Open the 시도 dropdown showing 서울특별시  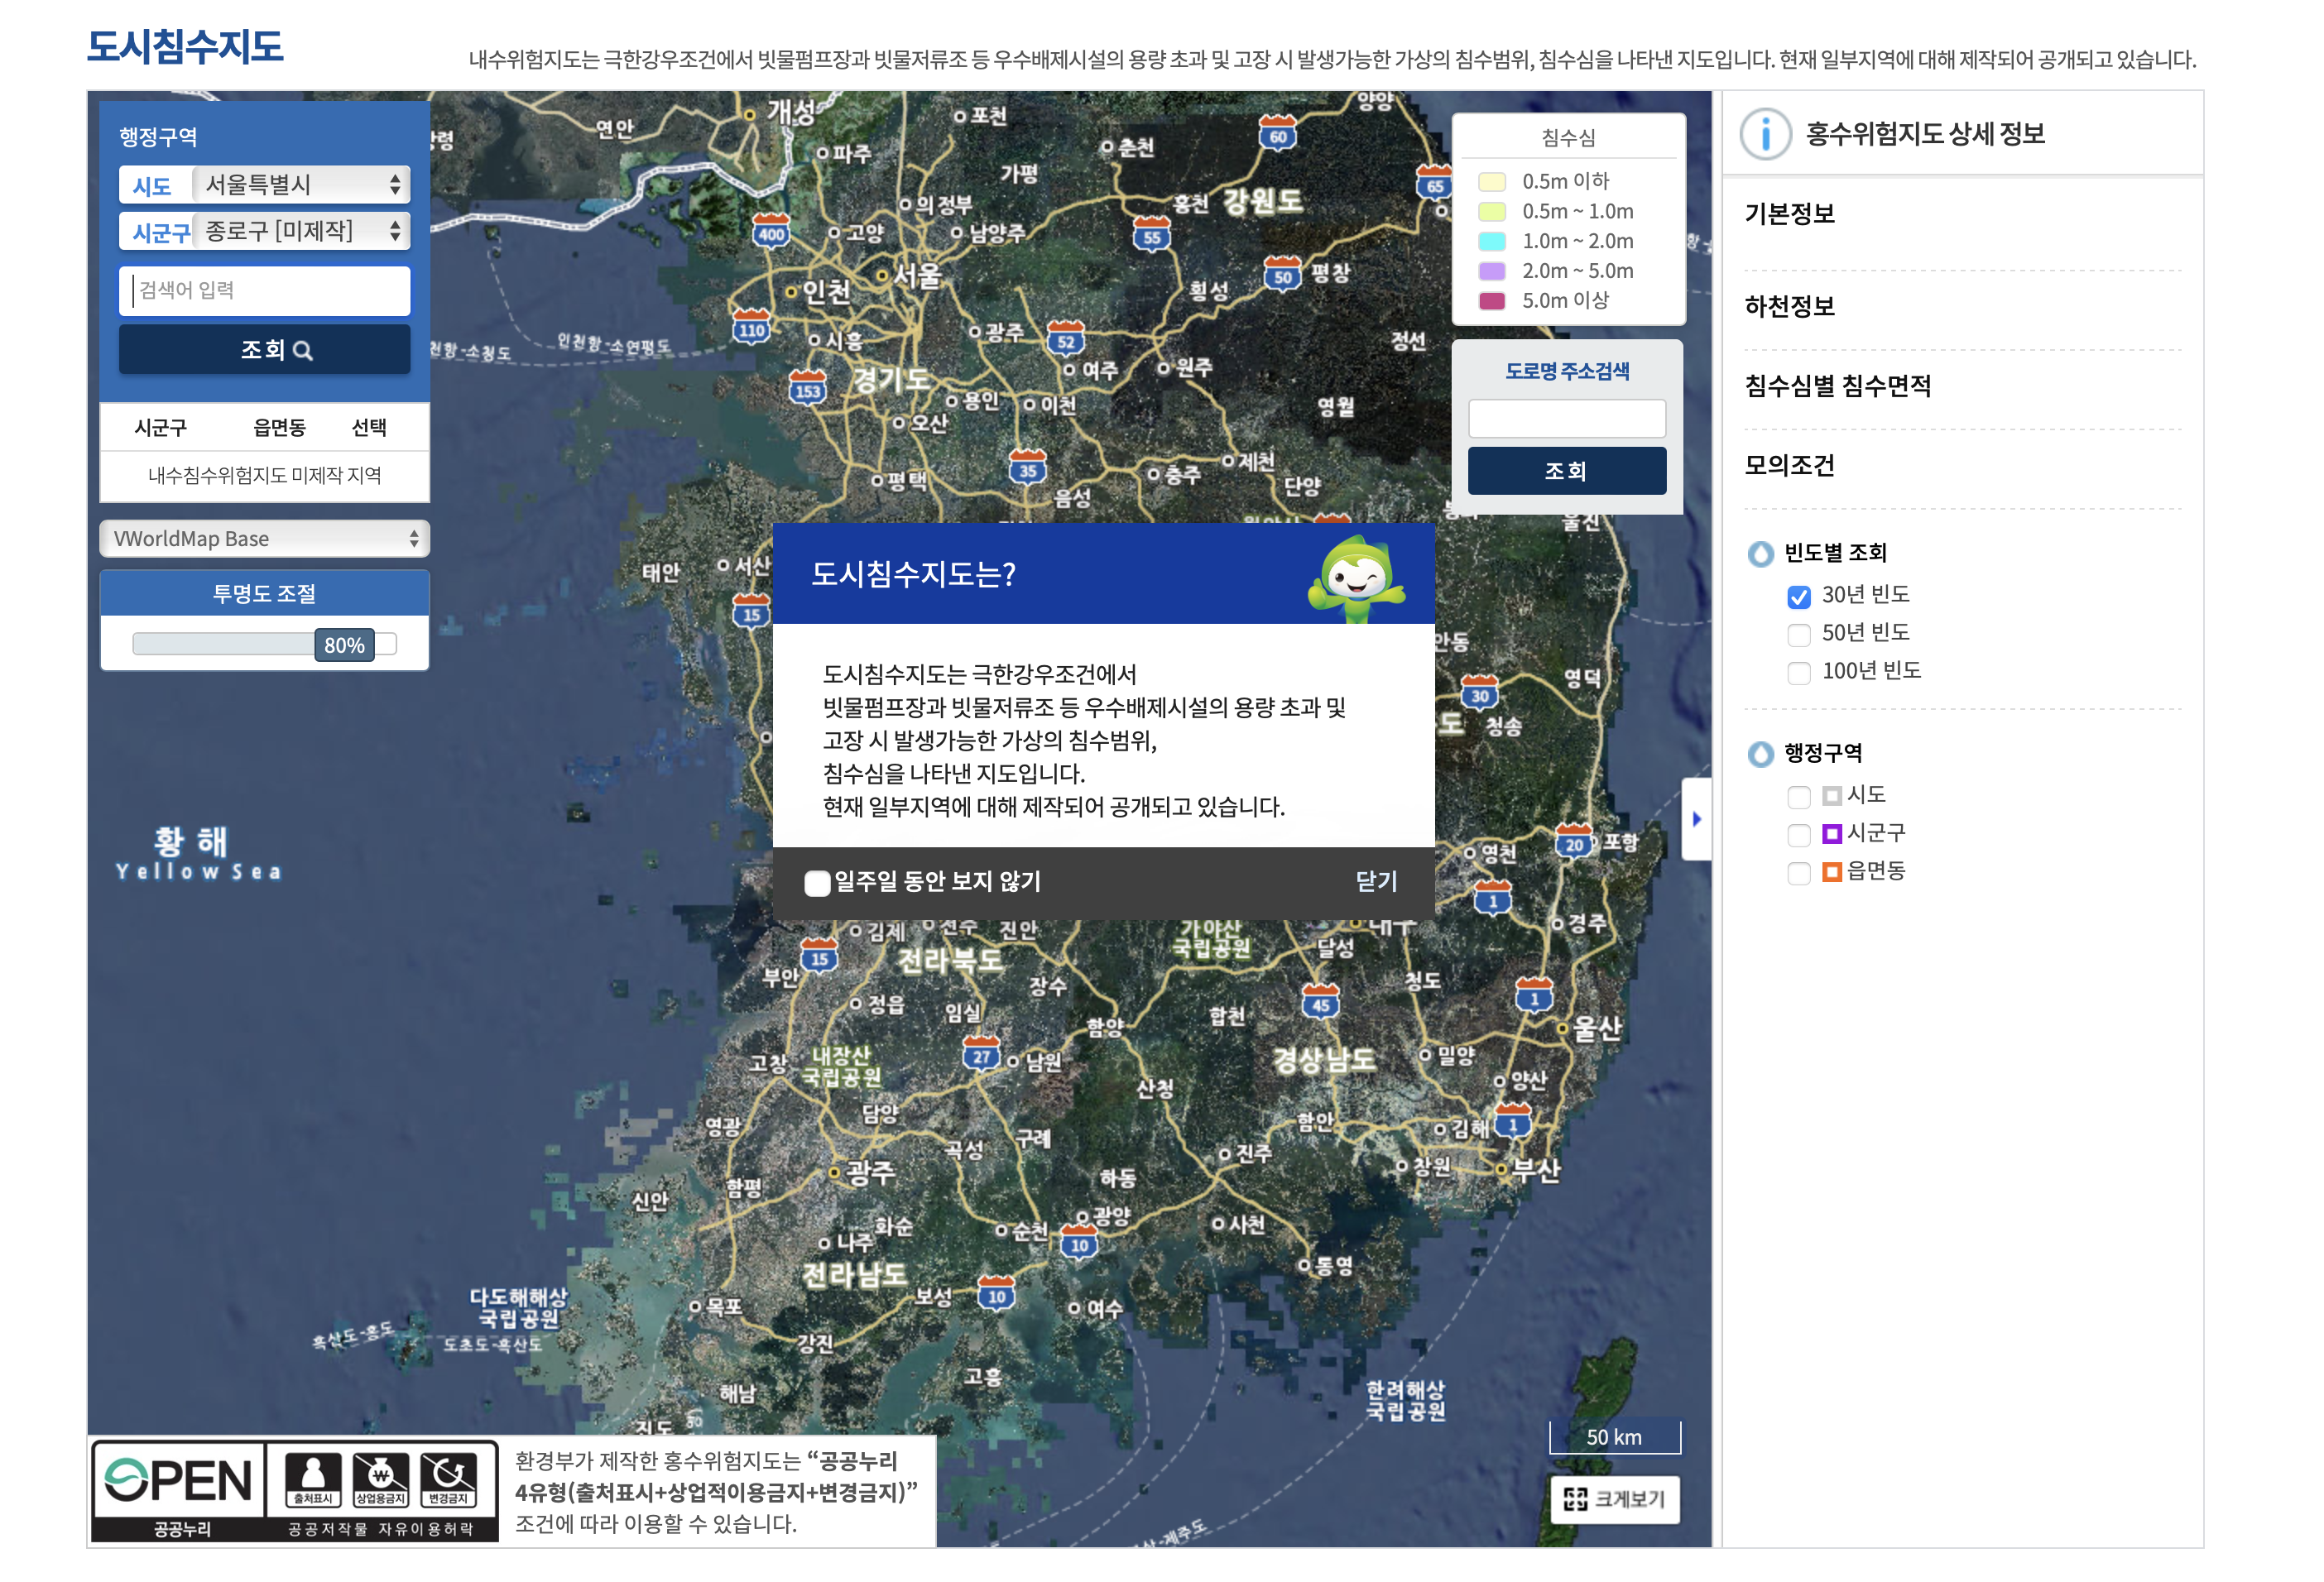[x=300, y=185]
